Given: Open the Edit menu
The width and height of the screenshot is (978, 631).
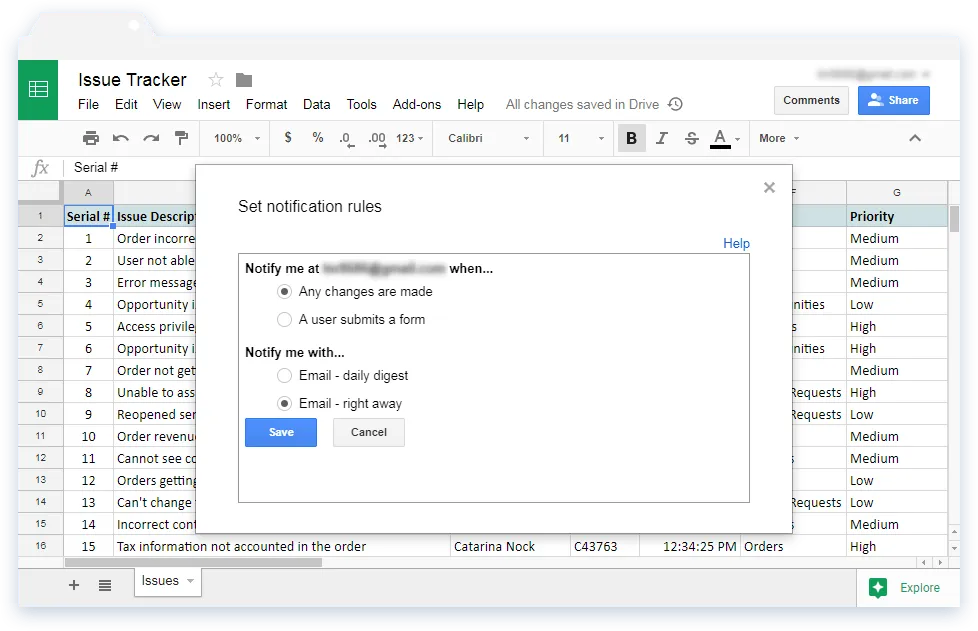Looking at the screenshot, I should tap(126, 104).
